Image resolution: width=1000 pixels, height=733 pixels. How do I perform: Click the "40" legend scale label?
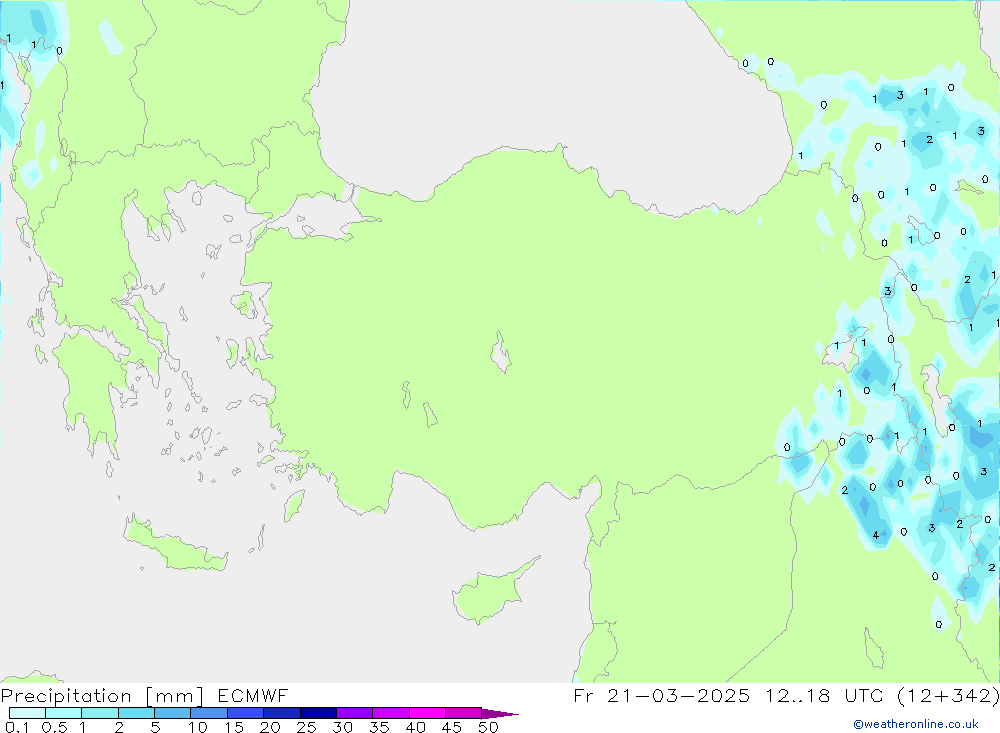415,727
